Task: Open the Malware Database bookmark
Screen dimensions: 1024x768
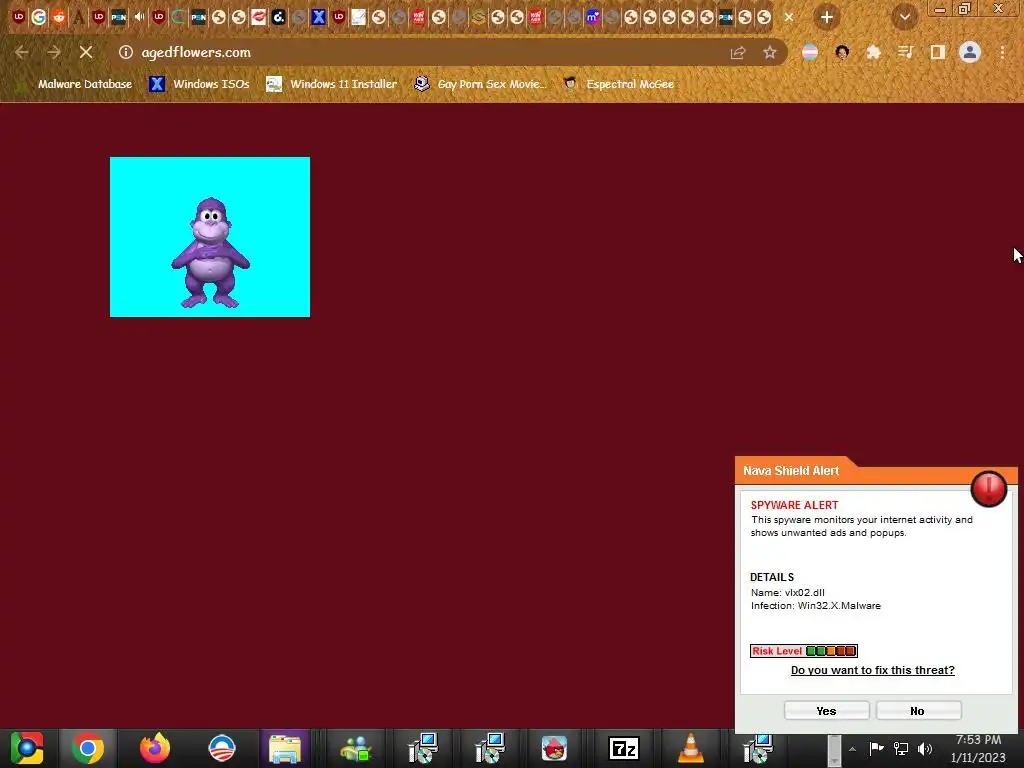Action: click(77, 84)
